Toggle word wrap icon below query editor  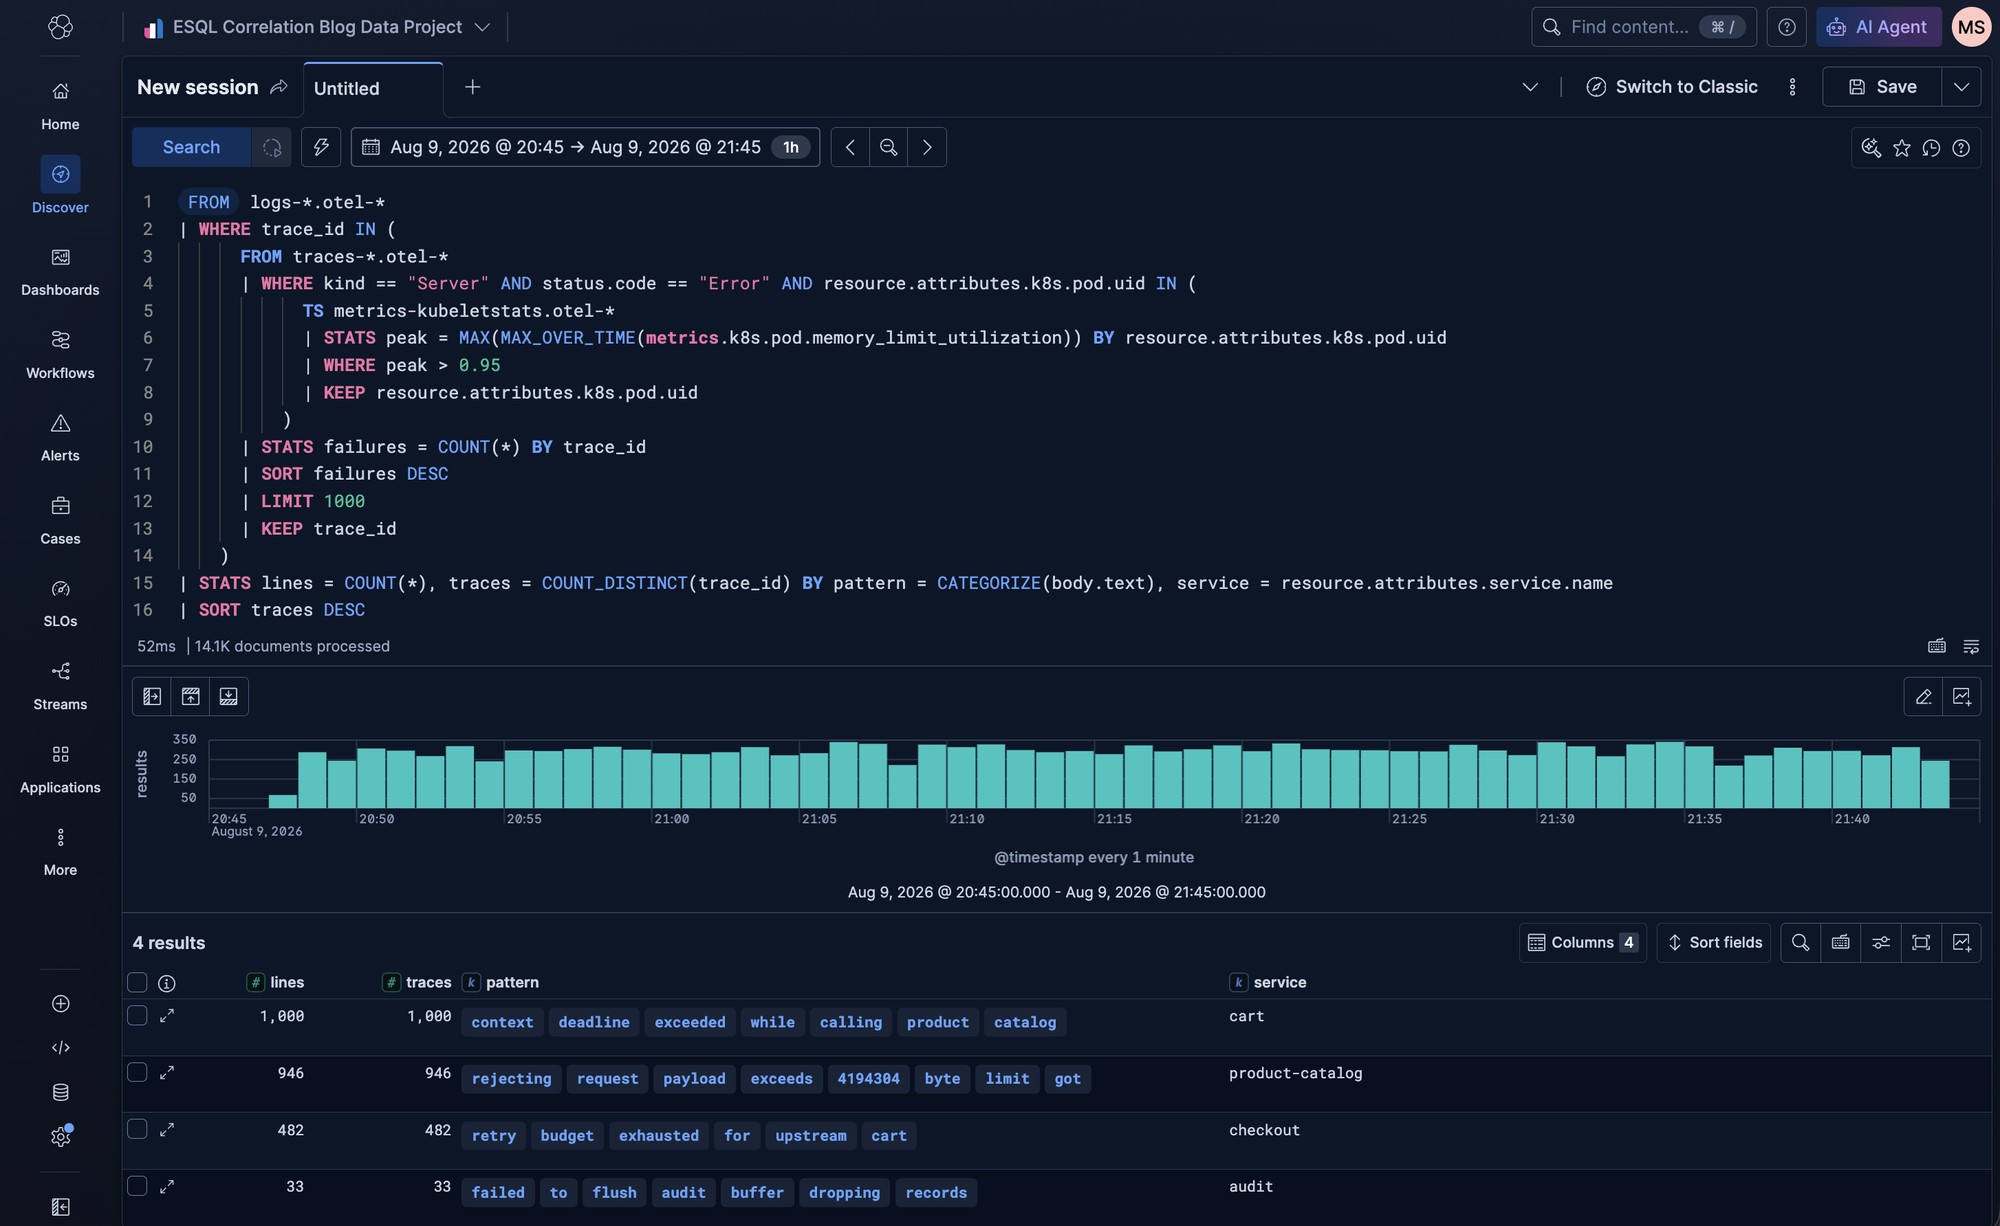click(x=1971, y=646)
